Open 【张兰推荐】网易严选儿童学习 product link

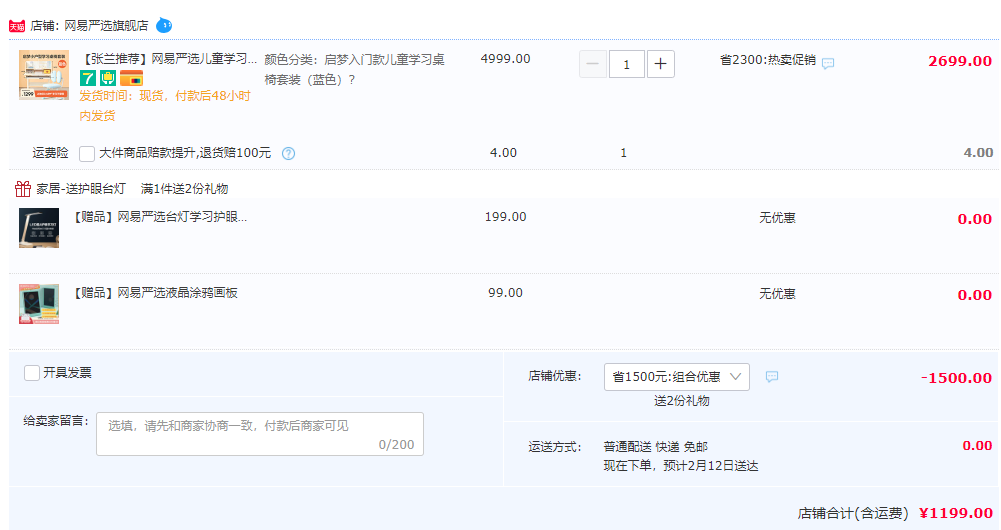pos(168,59)
